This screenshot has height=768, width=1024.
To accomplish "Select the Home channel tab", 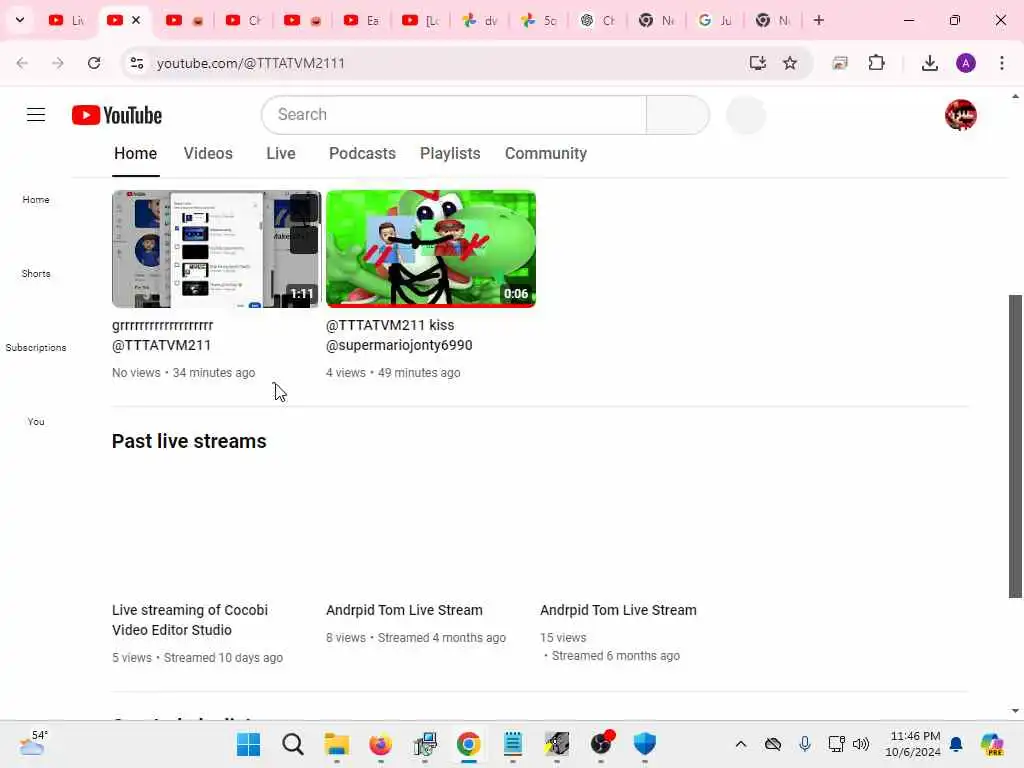I will 135,153.
